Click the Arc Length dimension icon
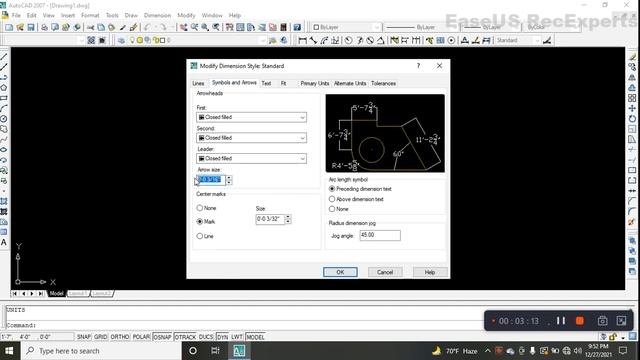Screen dimensions: 640x360 pyautogui.click(x=324, y=40)
